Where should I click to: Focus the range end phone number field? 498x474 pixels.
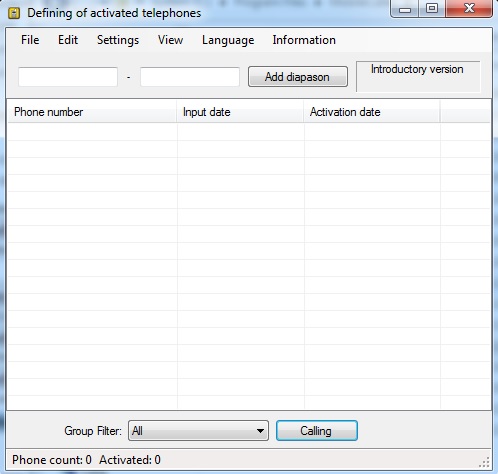coord(190,77)
